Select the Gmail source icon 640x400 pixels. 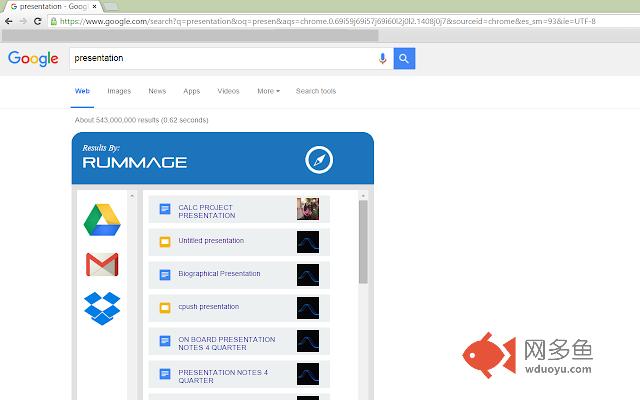pos(102,264)
